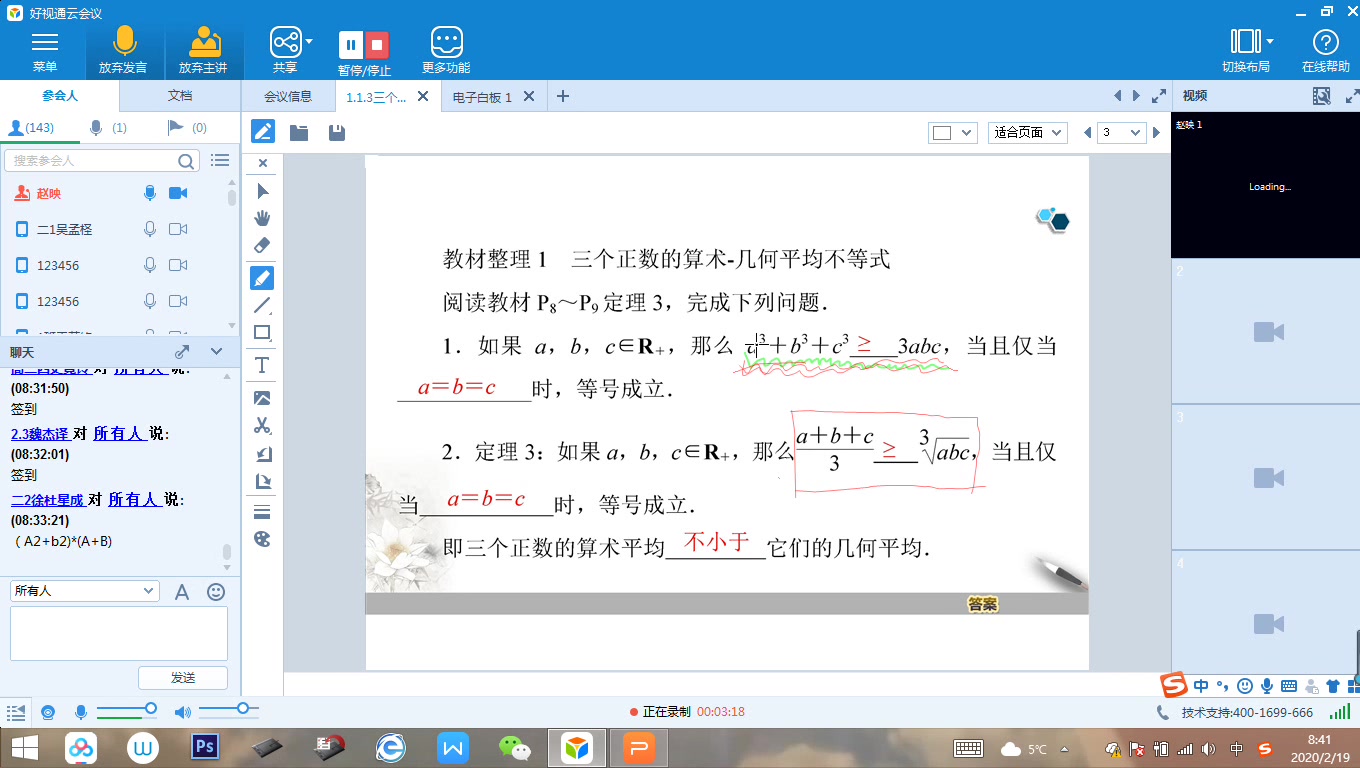
Task: Open the fit page zoom dropdown
Action: (x=1027, y=131)
